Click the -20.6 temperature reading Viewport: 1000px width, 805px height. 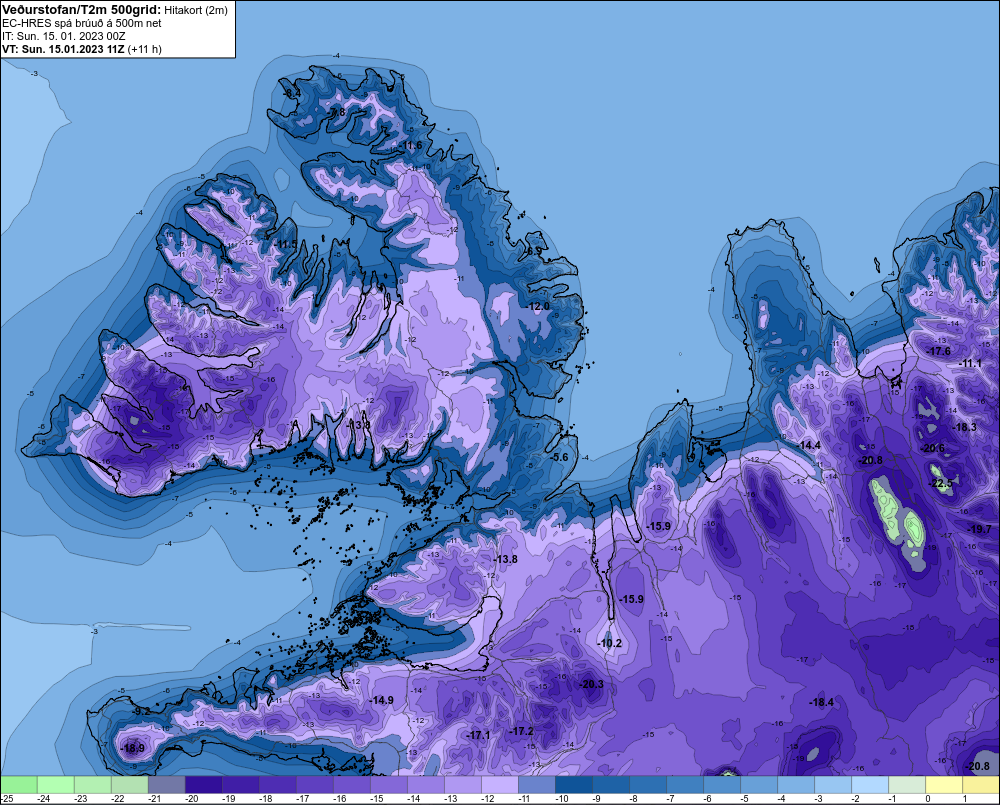(x=933, y=448)
